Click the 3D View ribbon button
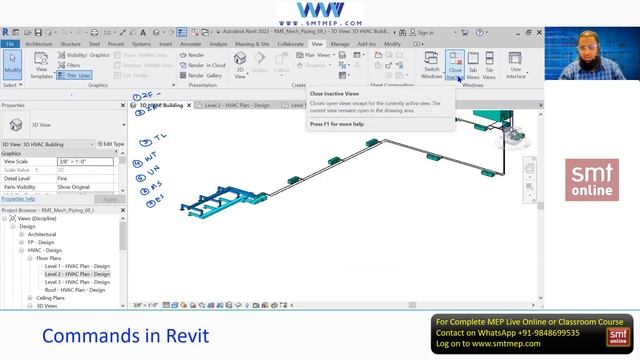Screen dimensions: 640x360 coord(240,65)
